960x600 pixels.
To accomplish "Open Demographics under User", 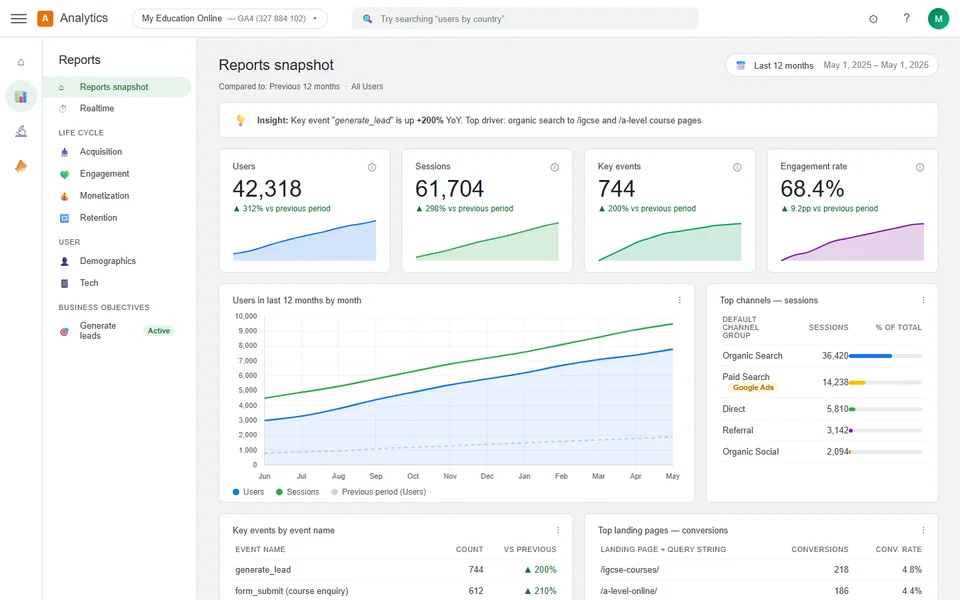I will (x=108, y=261).
